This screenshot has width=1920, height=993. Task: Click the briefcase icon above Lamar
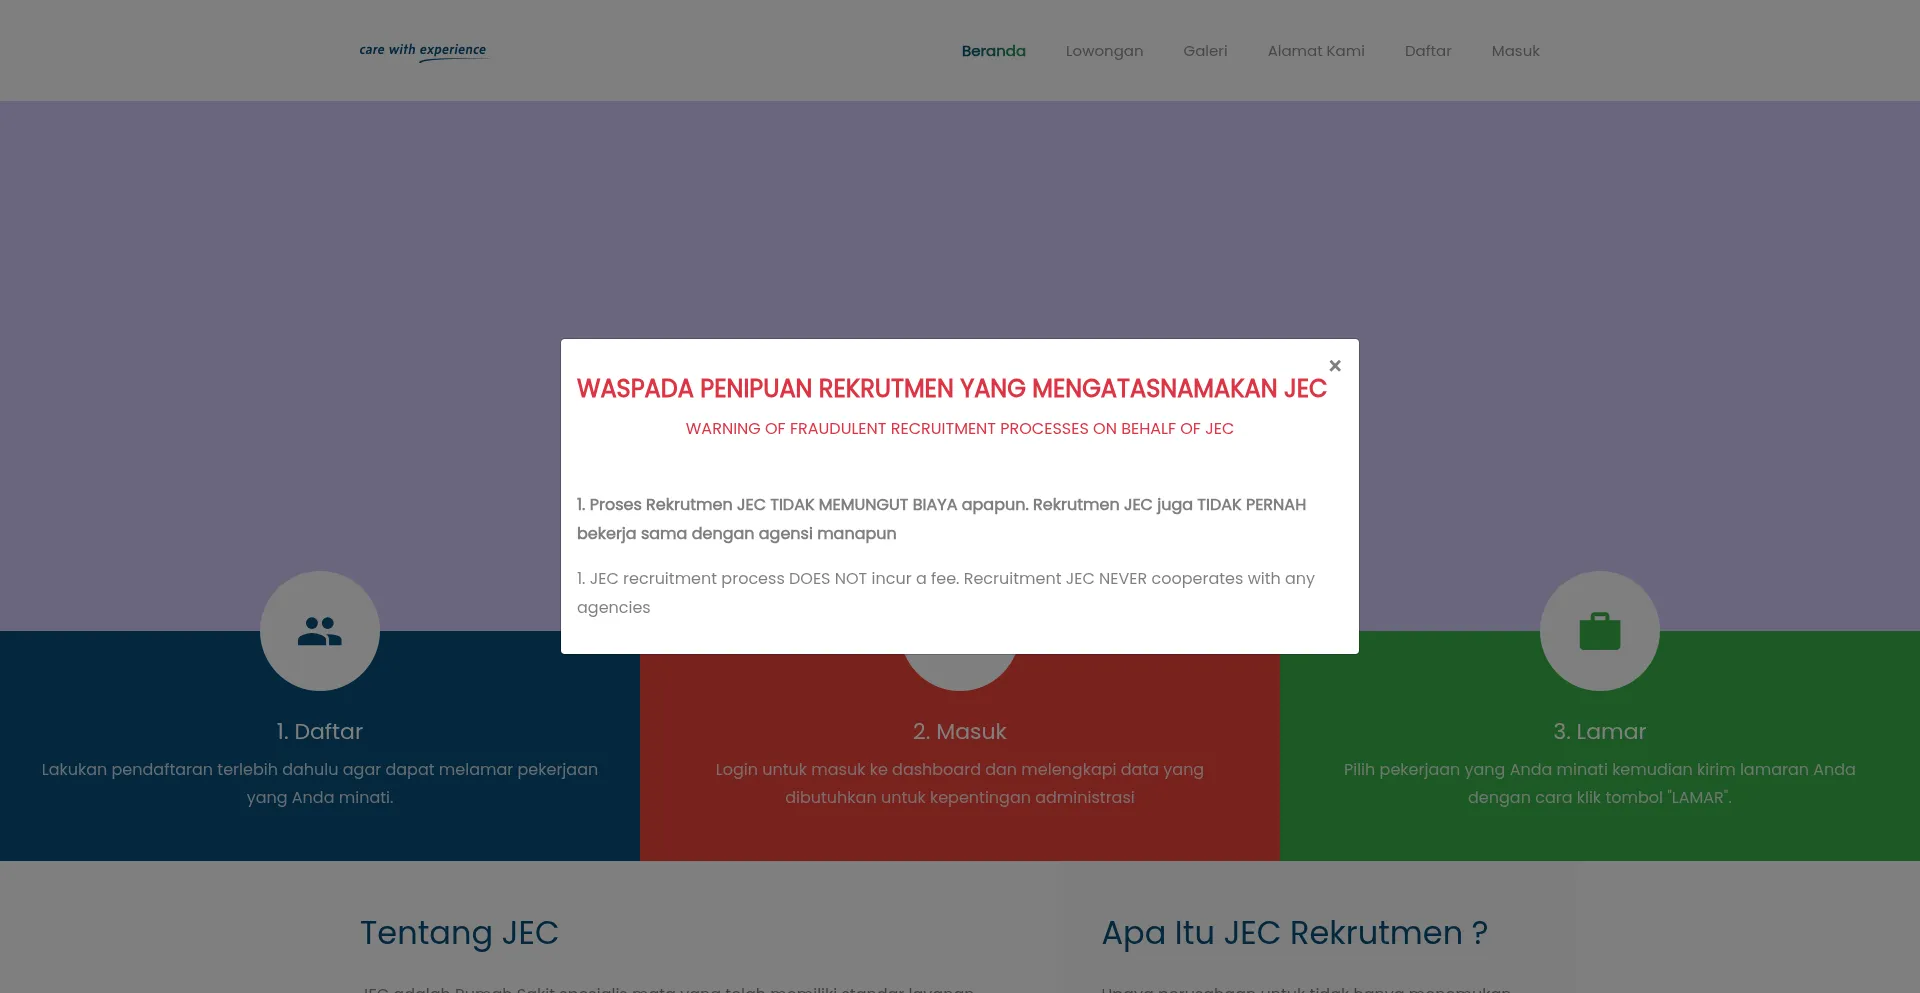coord(1600,631)
